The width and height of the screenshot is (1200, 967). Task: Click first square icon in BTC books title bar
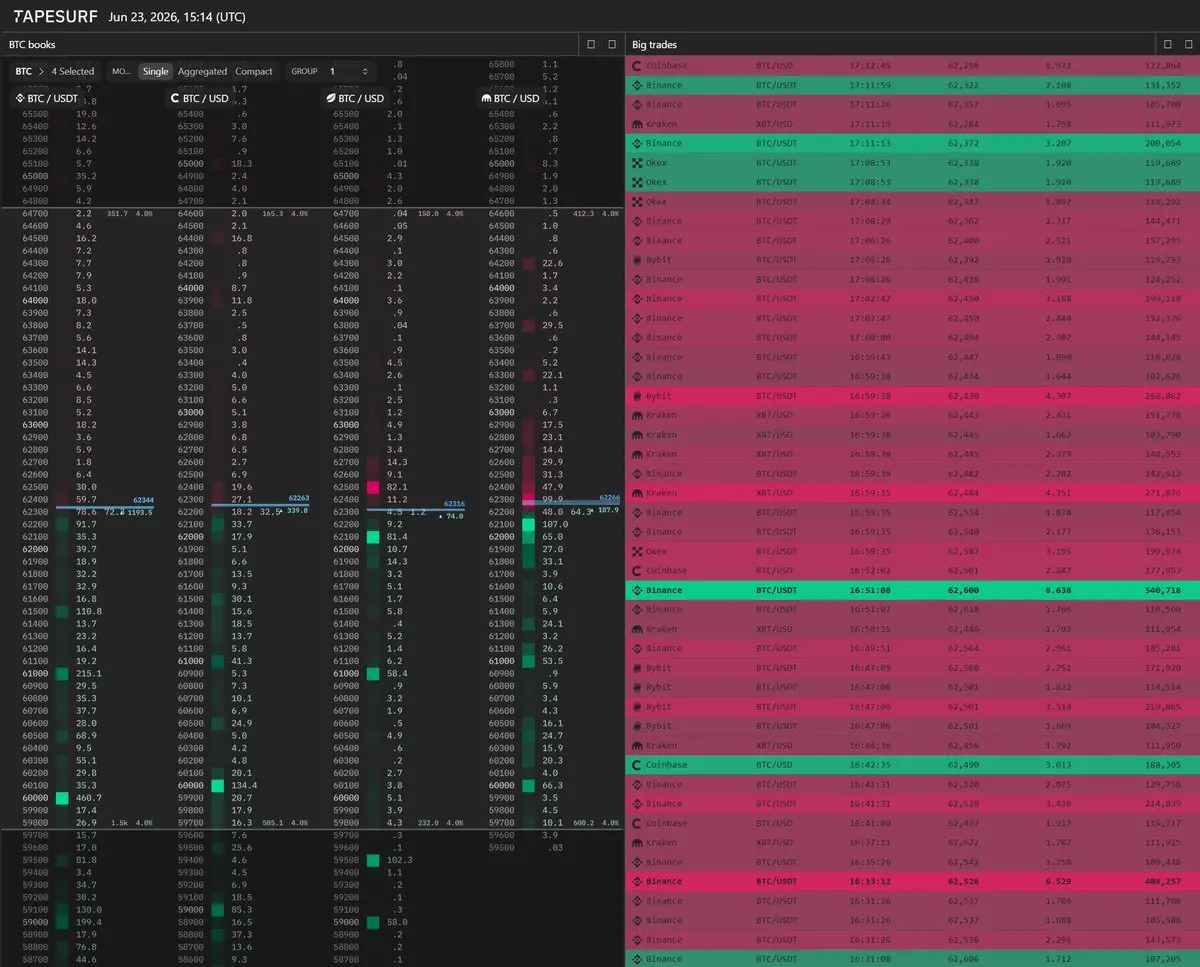tap(591, 44)
